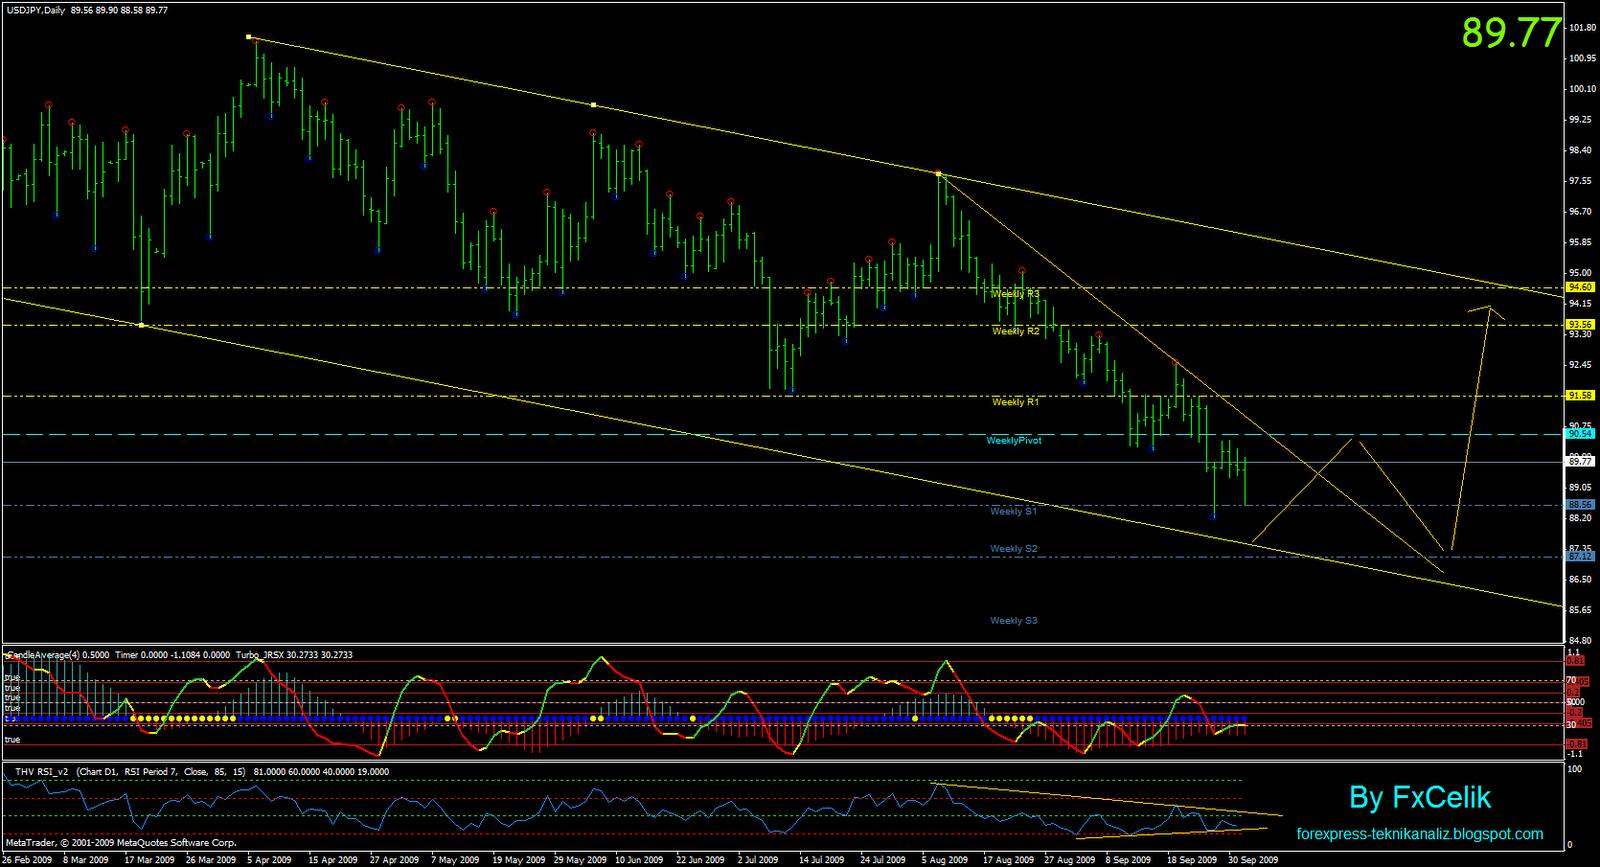1600x867 pixels.
Task: Click the 89.77 current price tag on axis
Action: coord(1581,462)
